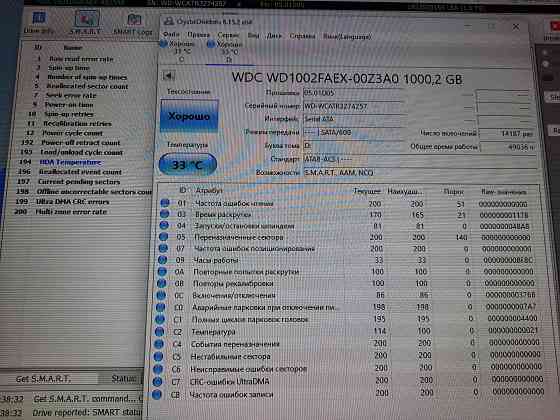This screenshot has width=560, height=420.
Task: Open the Справка menu
Action: 302,36
